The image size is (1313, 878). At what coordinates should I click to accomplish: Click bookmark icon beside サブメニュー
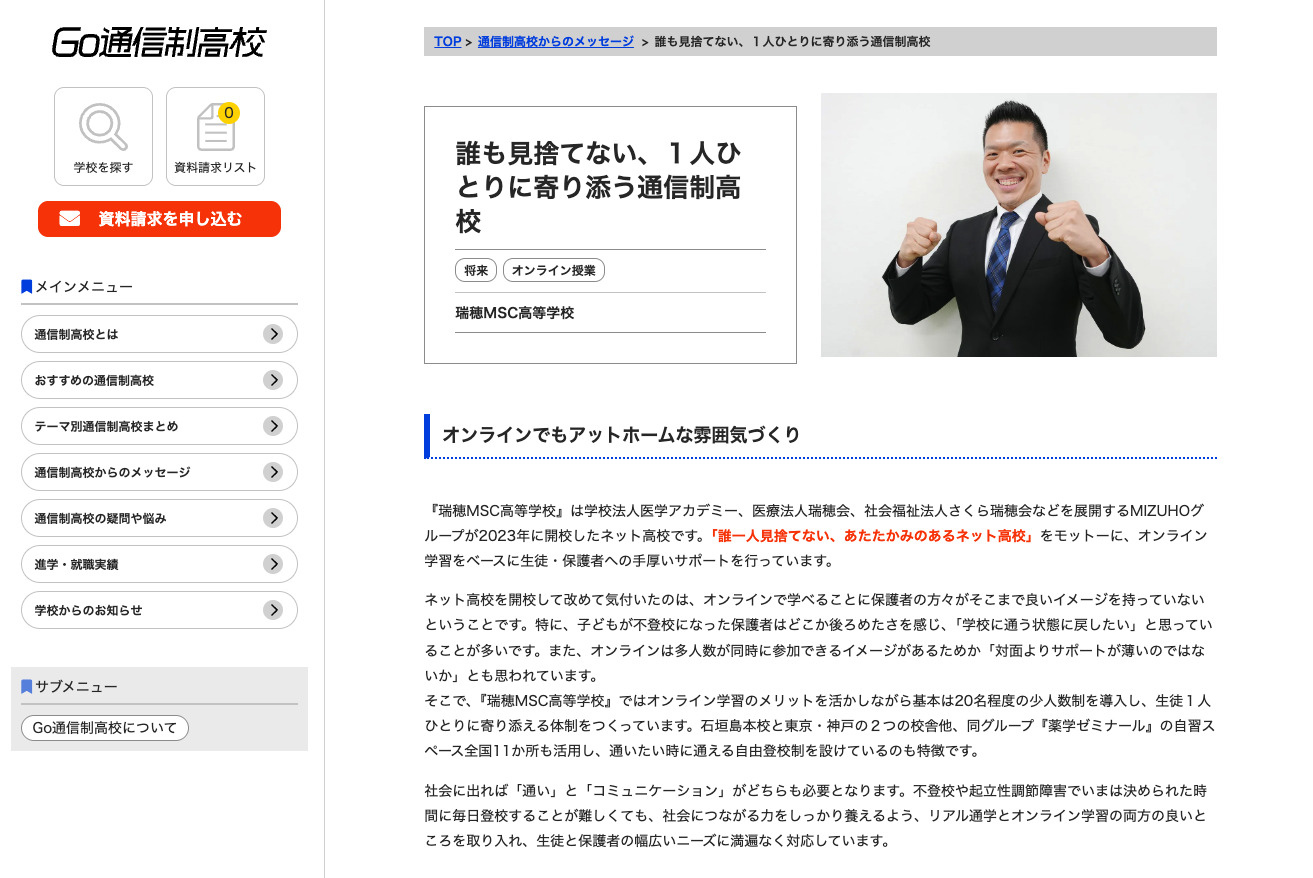pyautogui.click(x=27, y=687)
